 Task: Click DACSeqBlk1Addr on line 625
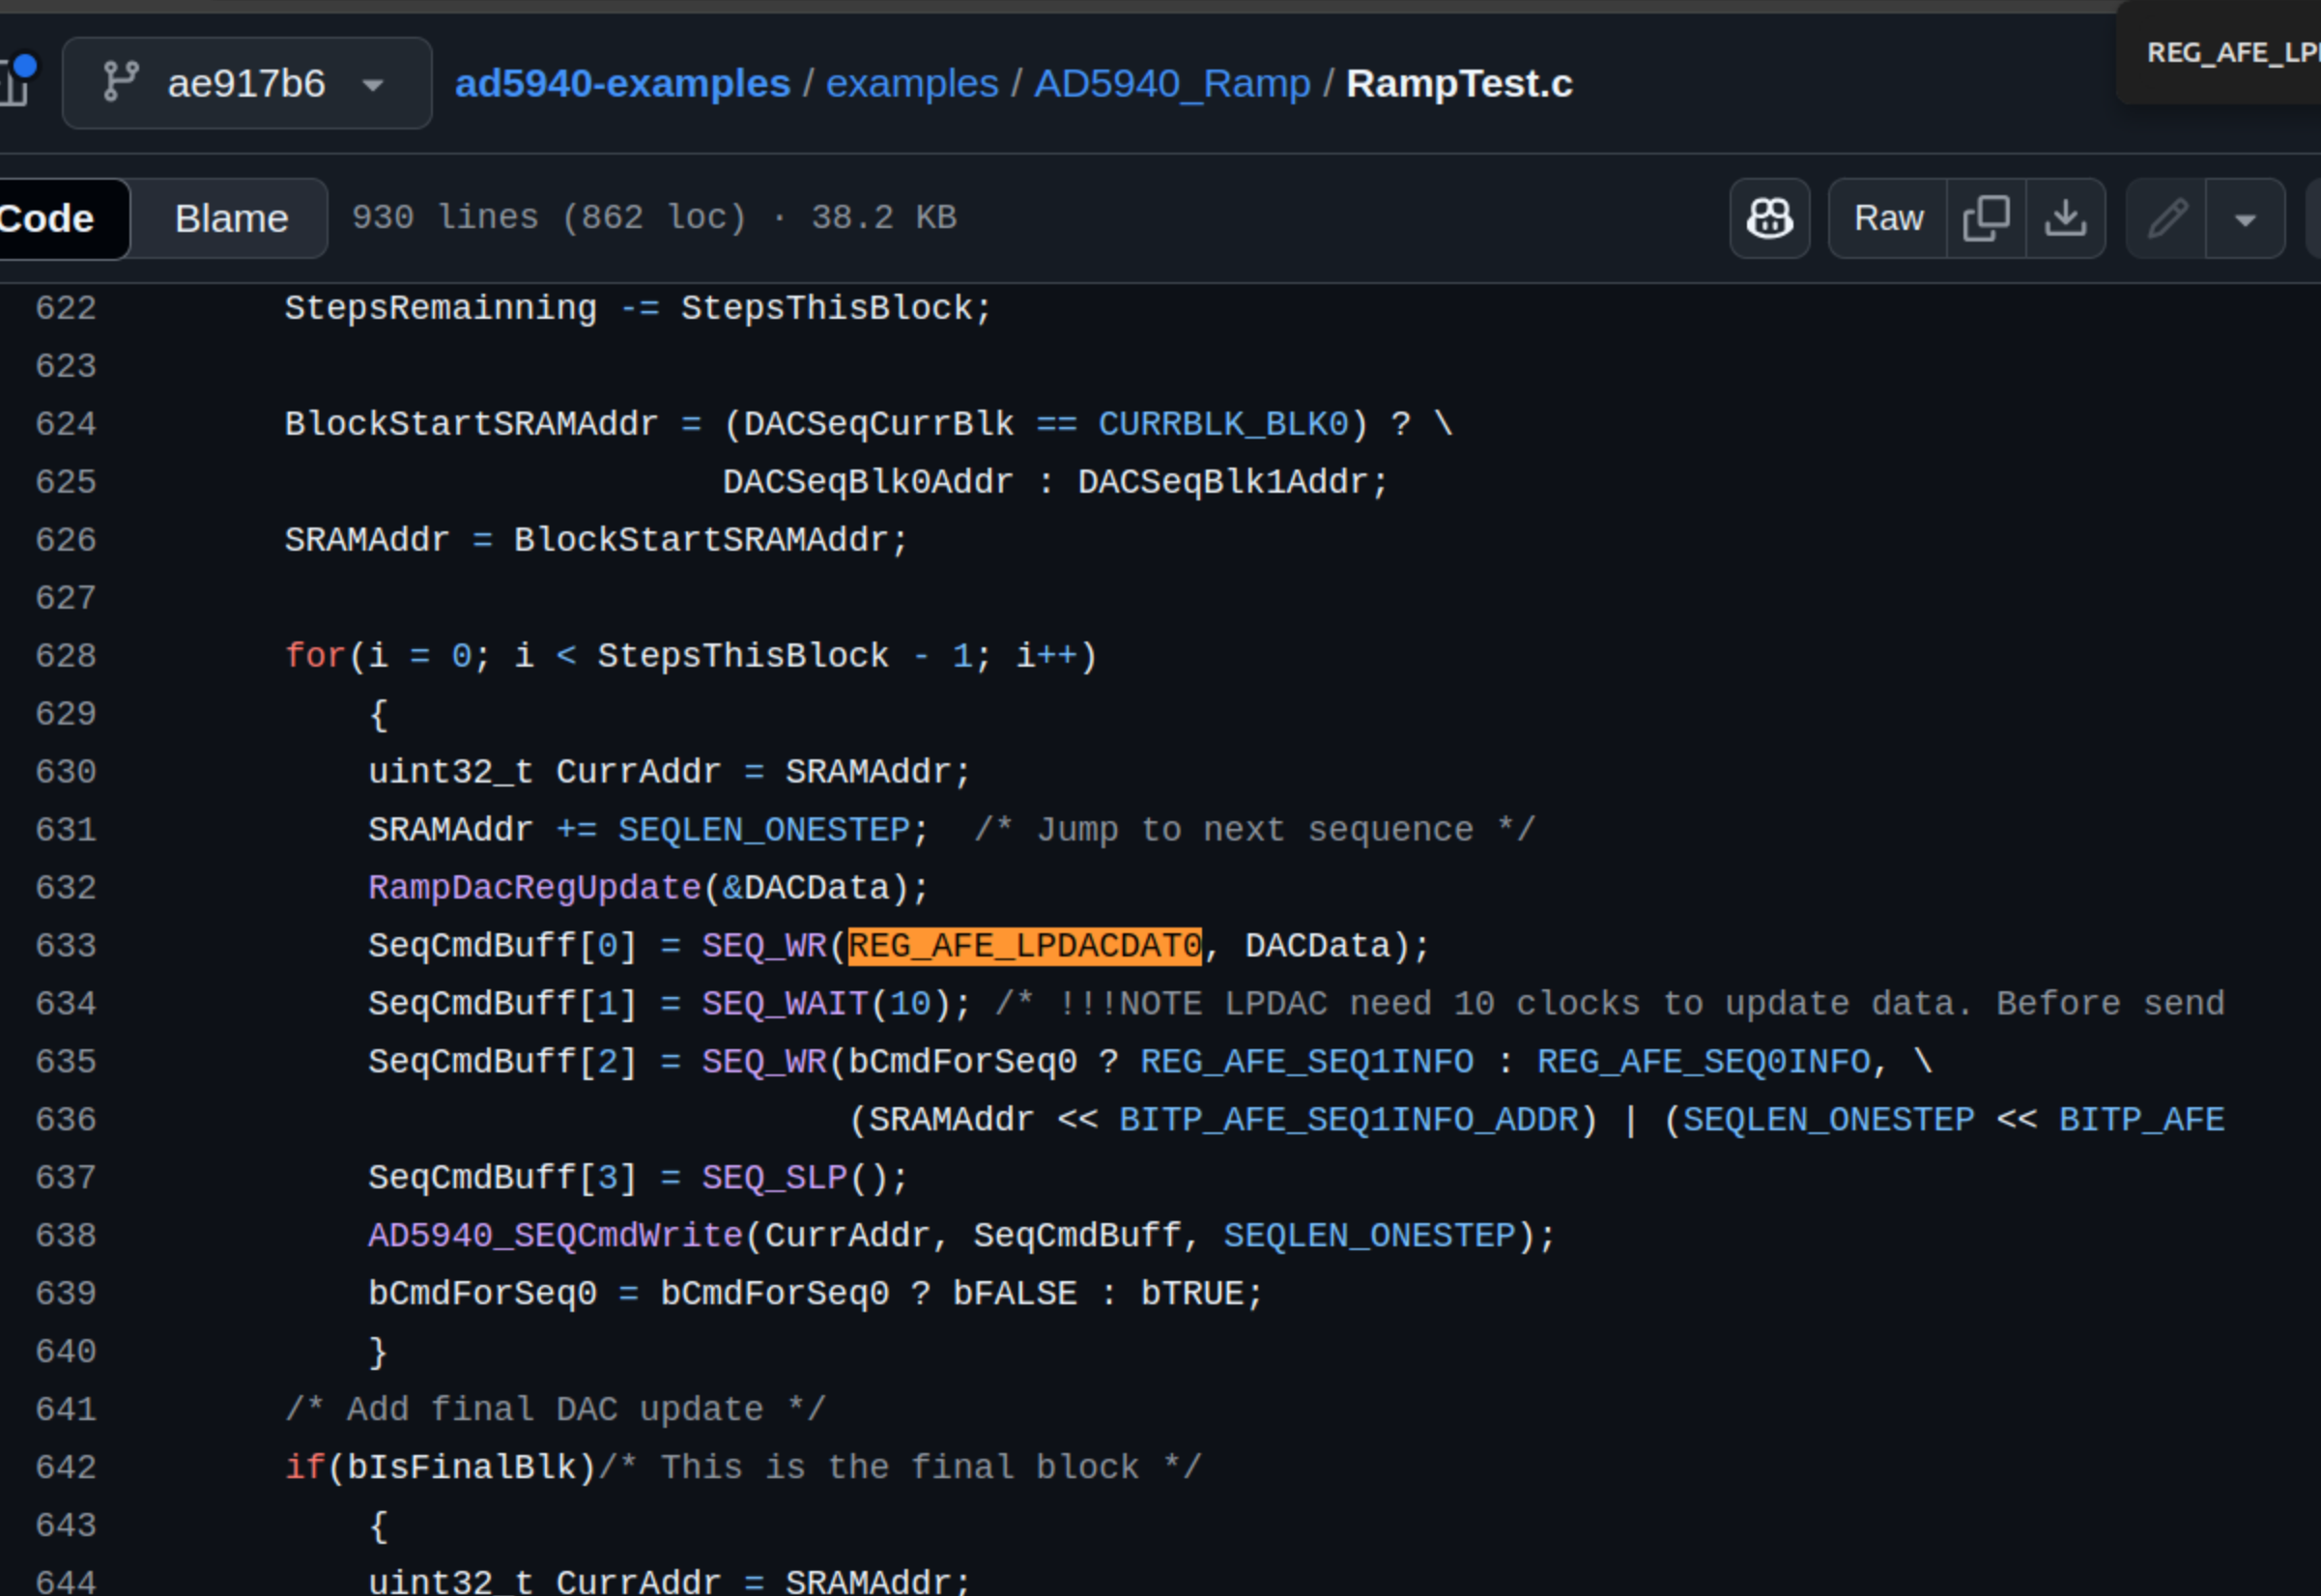1223,482
